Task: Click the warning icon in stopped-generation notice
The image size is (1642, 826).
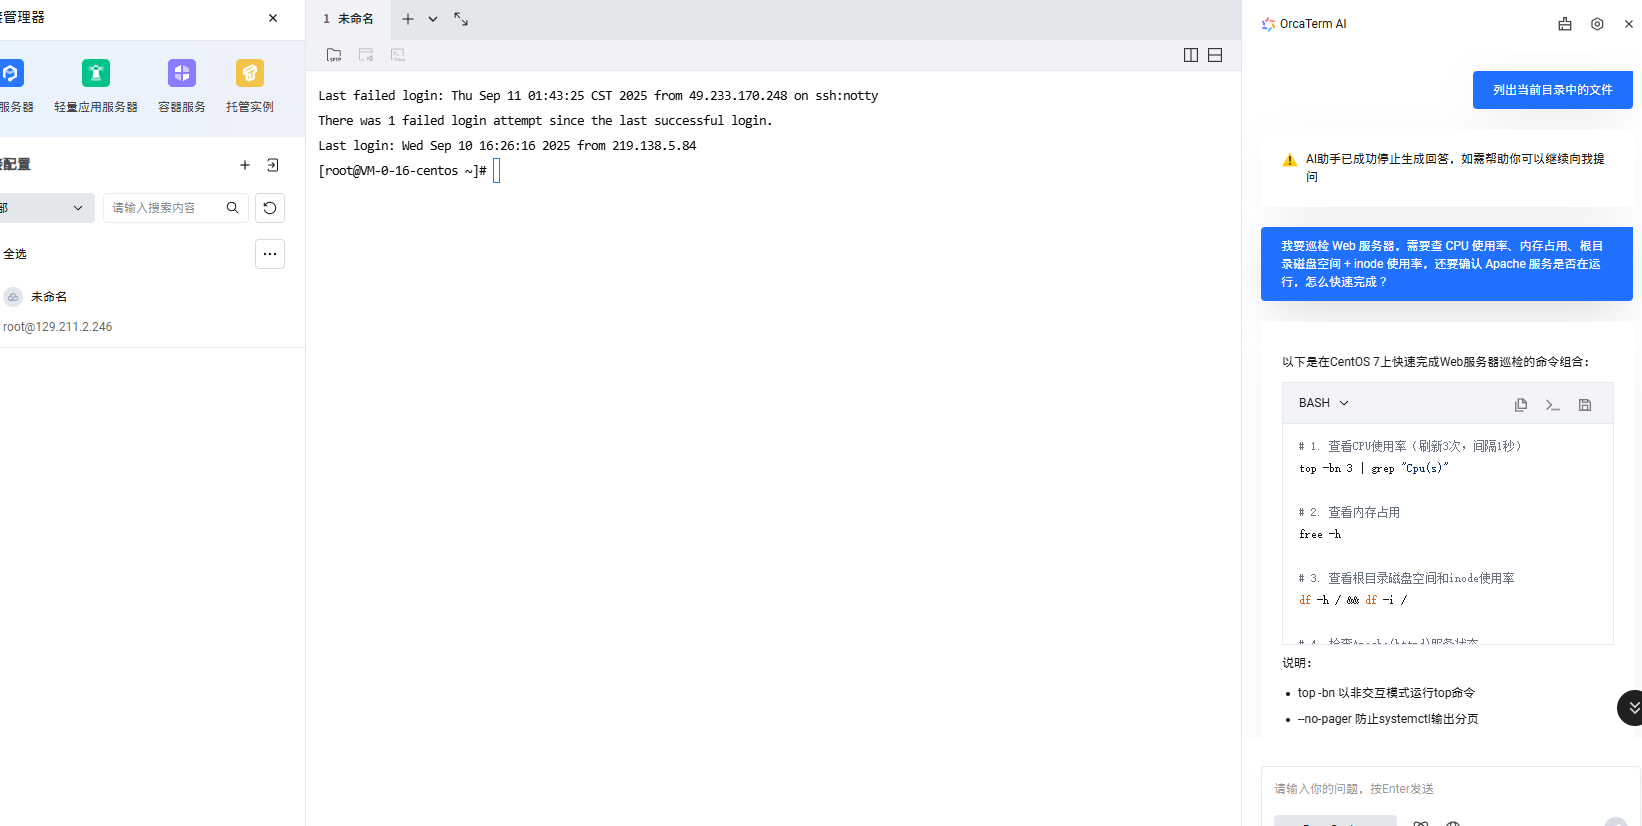Action: click(1290, 160)
